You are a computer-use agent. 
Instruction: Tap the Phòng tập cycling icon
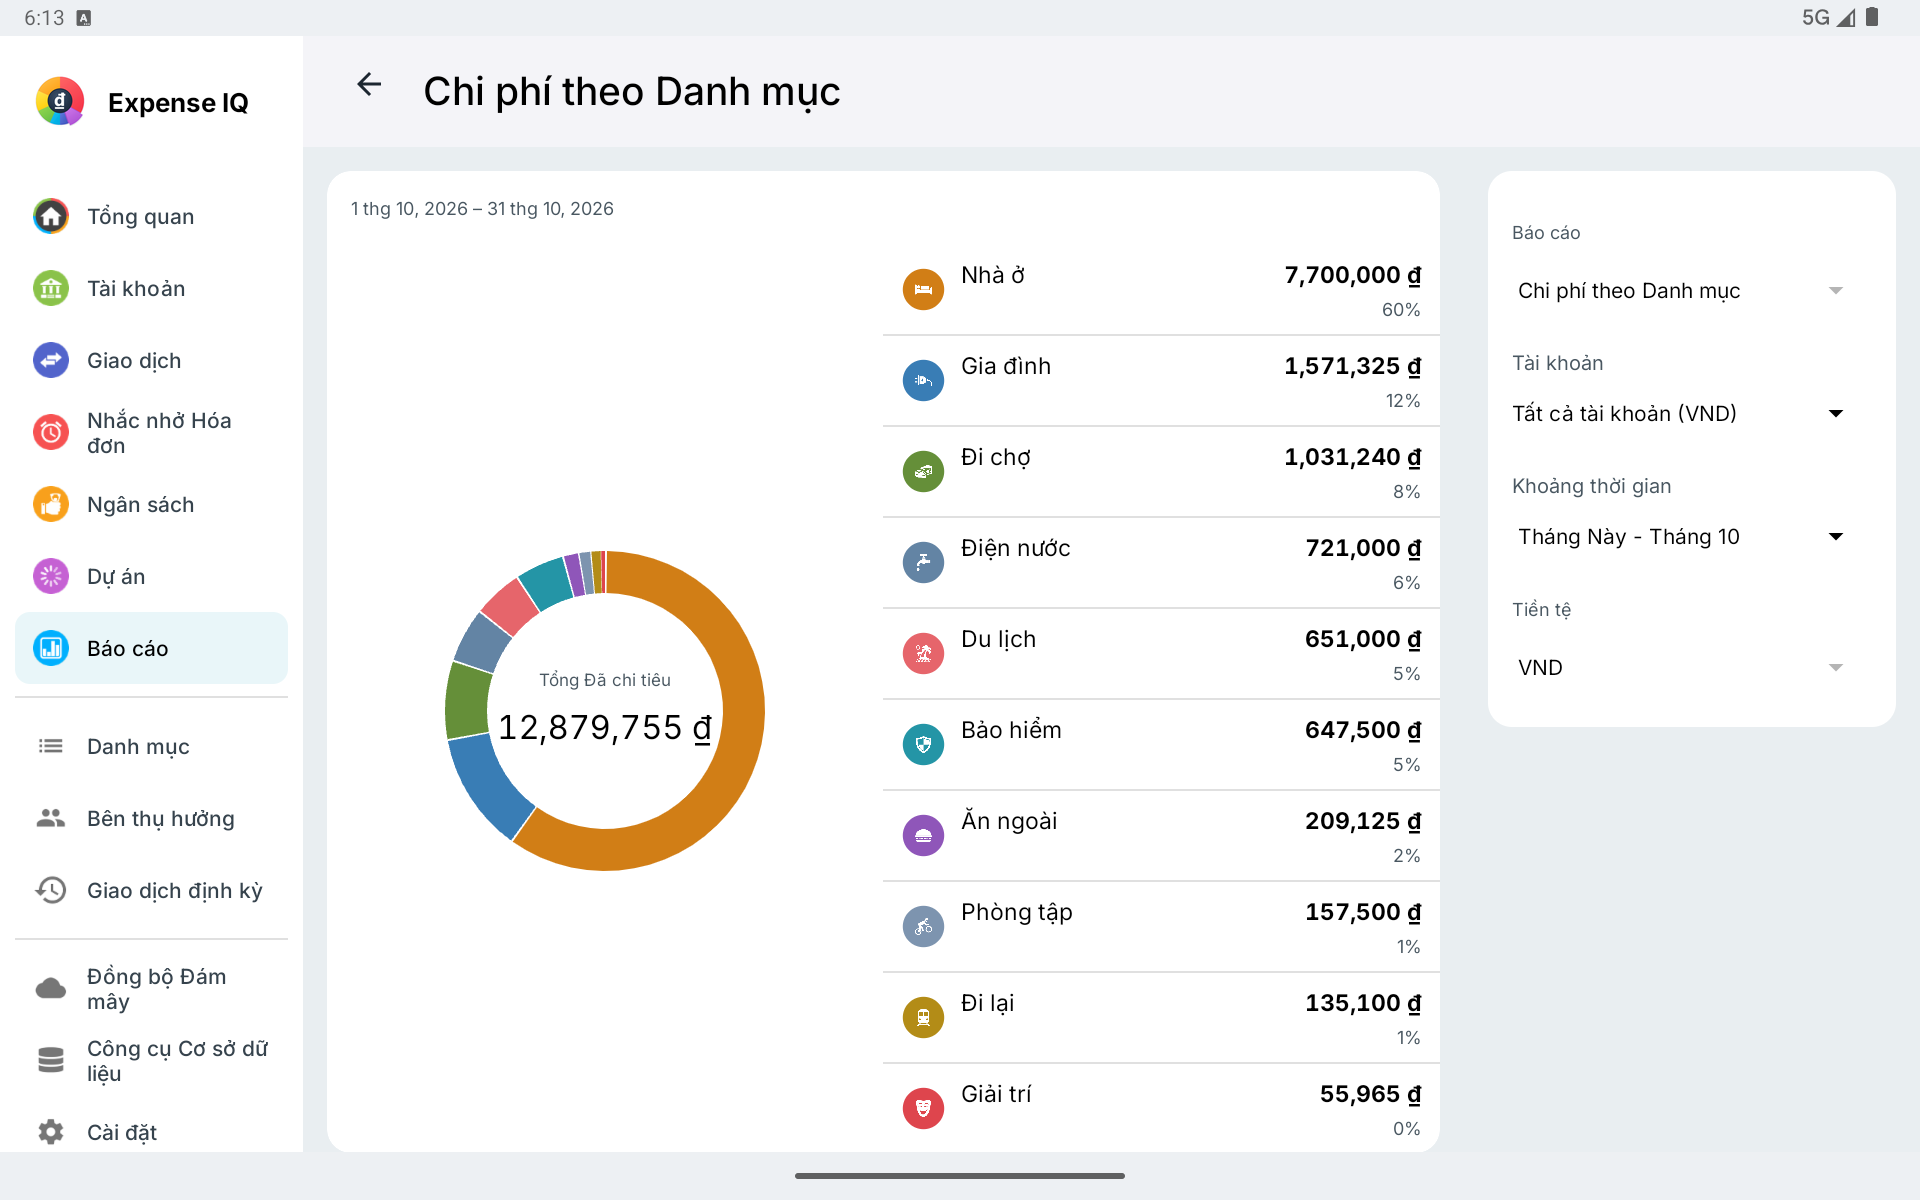coord(923,927)
